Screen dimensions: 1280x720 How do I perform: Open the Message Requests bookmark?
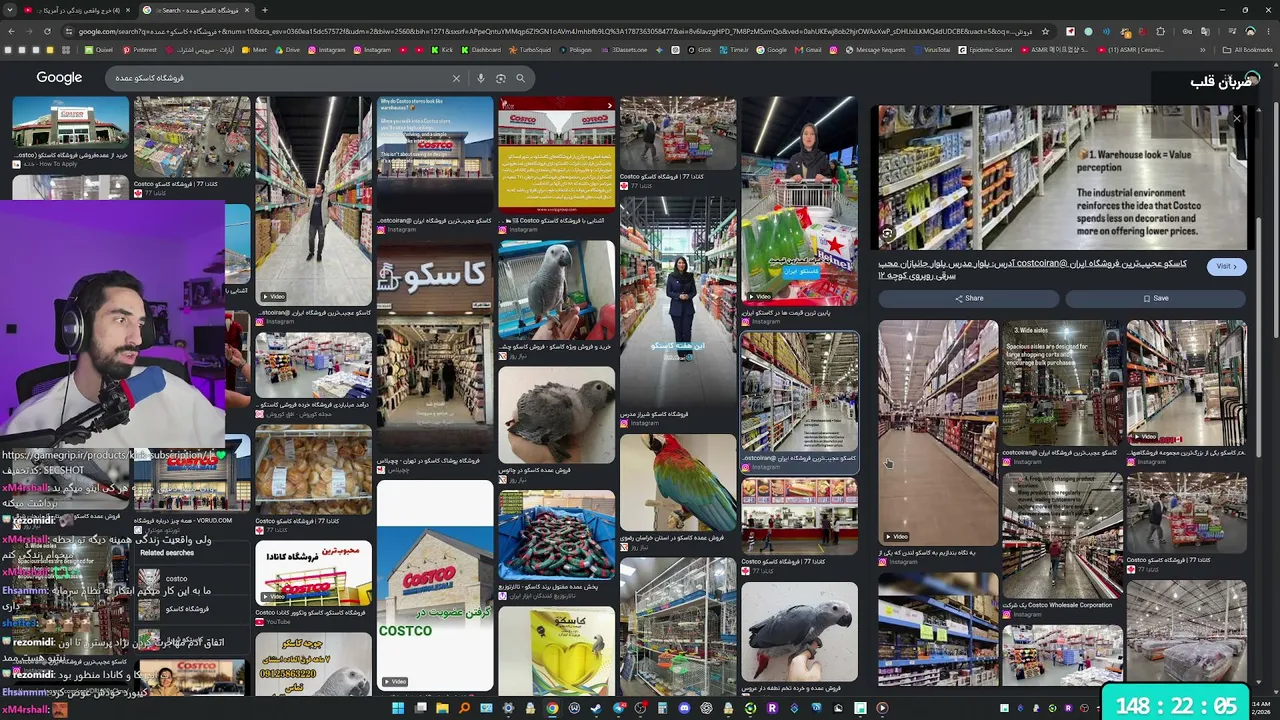[875, 50]
